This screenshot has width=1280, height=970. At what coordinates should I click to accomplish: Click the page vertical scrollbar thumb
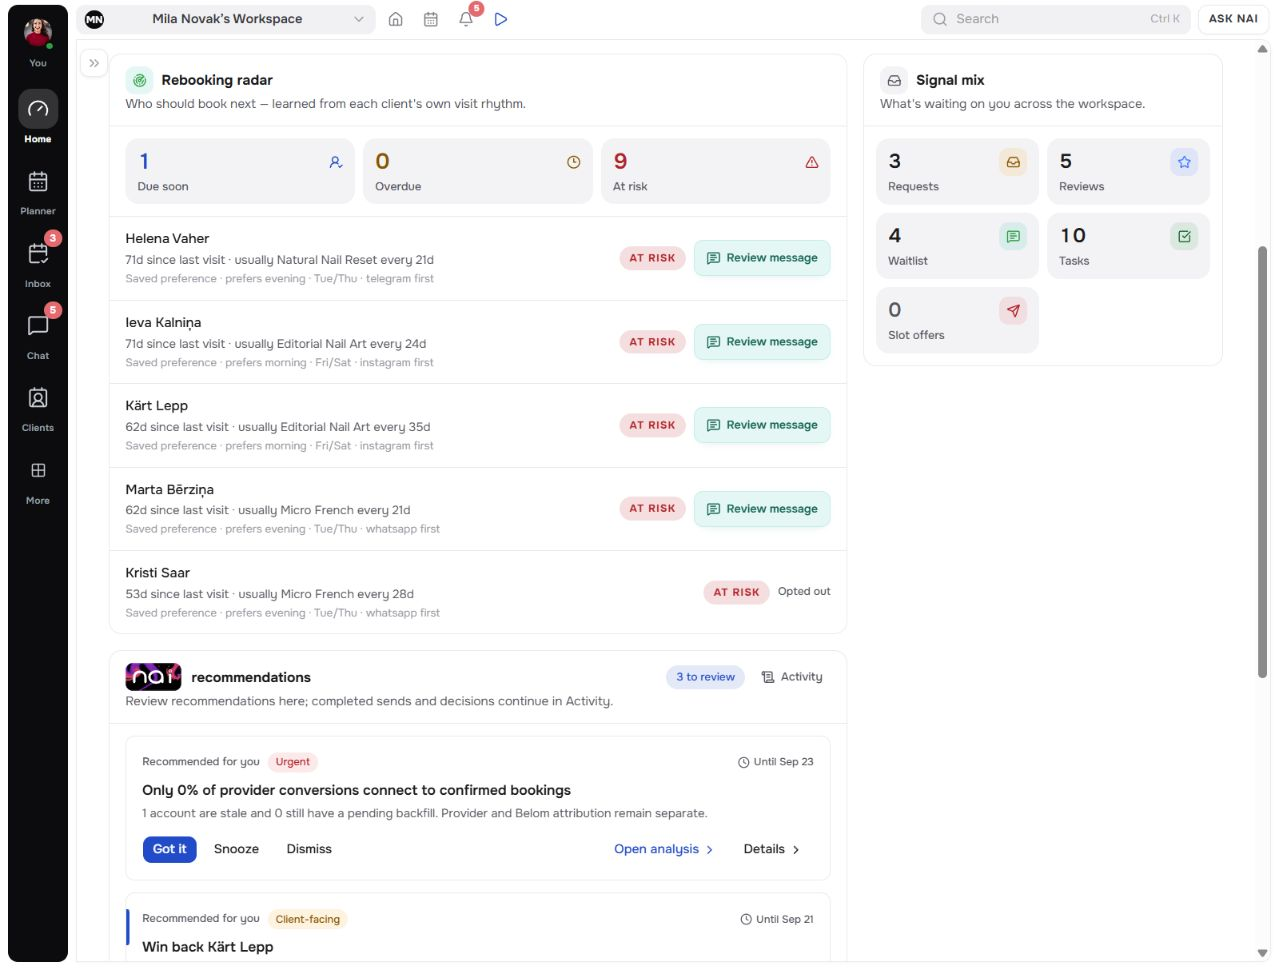(x=1262, y=462)
